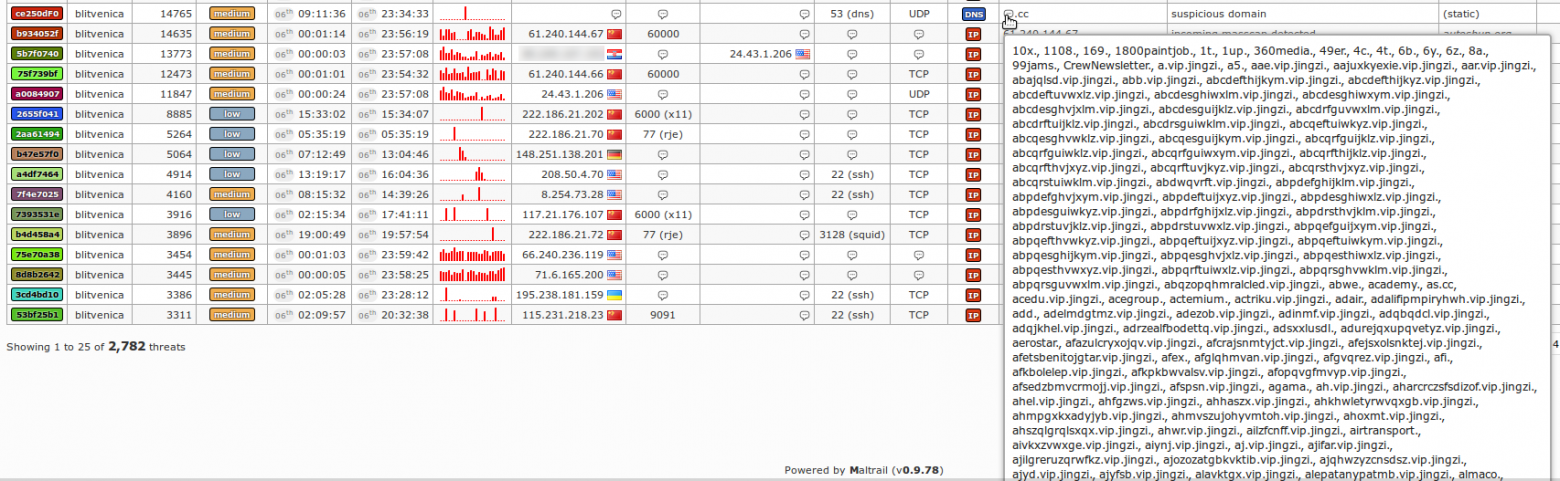
Task: Click the Ukraine flag beside 195.238.181.159
Action: click(x=615, y=294)
